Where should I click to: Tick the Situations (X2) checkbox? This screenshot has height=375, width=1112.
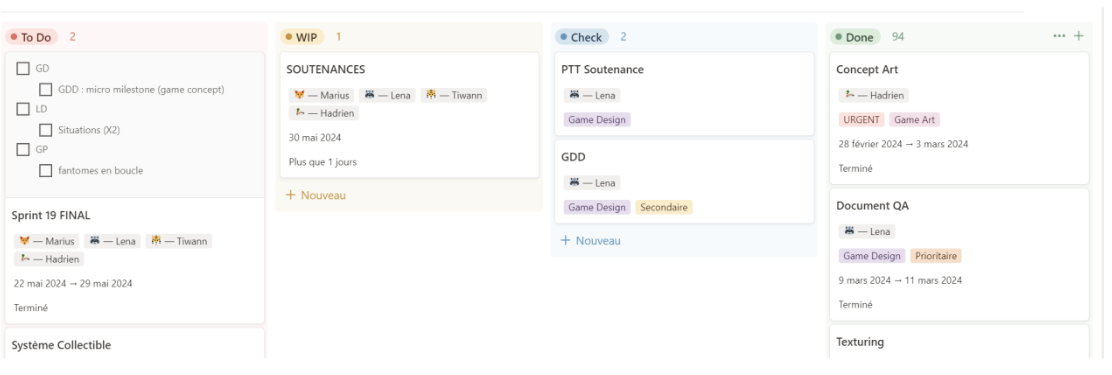point(45,130)
